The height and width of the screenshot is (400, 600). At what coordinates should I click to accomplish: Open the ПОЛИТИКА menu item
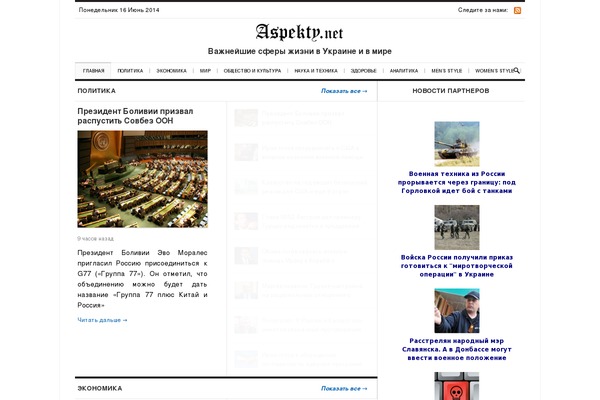click(130, 71)
